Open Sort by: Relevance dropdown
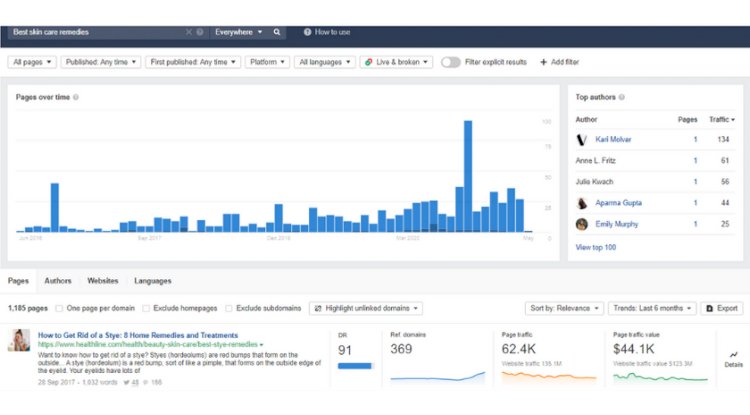Image resolution: width=750 pixels, height=415 pixels. point(564,308)
